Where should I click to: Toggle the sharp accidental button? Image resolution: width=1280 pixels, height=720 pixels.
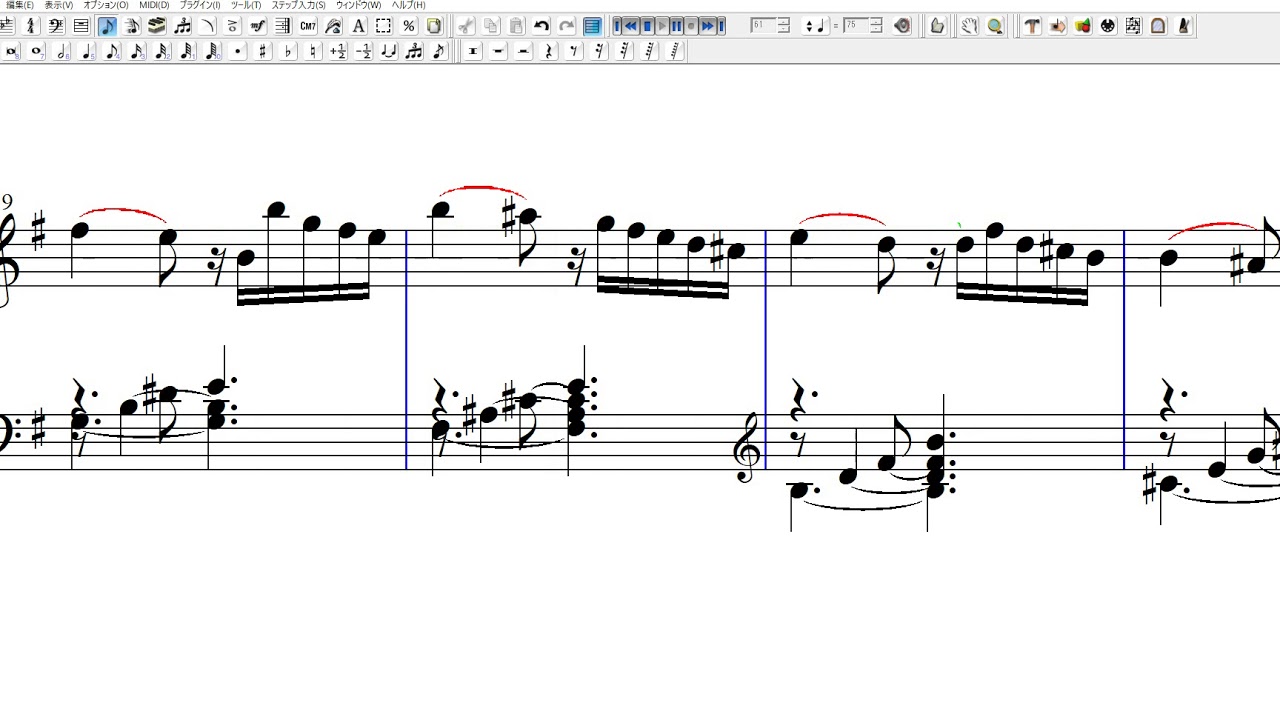click(x=263, y=51)
